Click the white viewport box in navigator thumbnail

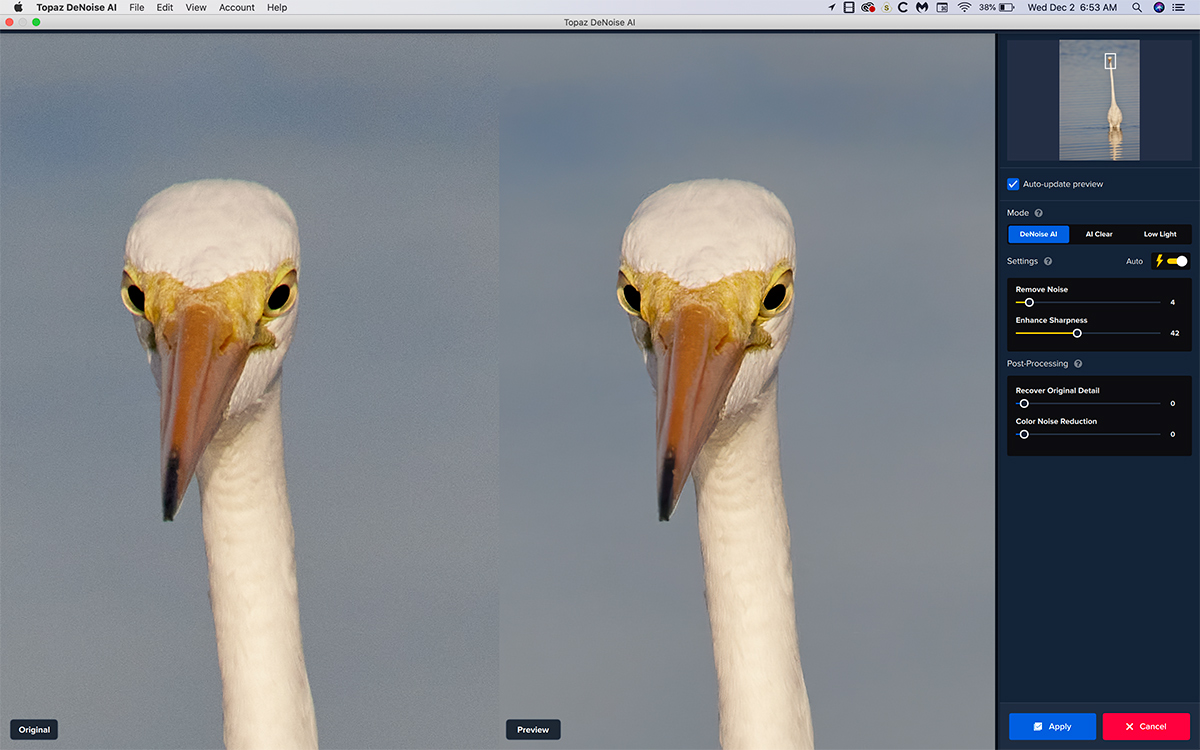coord(1110,61)
